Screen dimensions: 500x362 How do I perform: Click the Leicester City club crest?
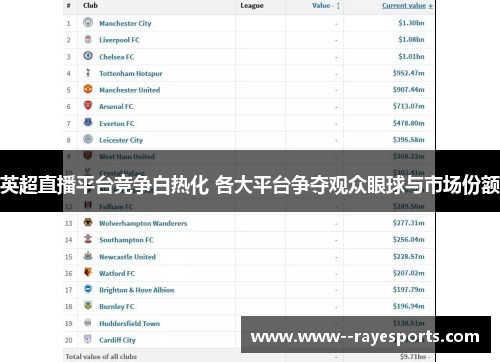click(88, 139)
